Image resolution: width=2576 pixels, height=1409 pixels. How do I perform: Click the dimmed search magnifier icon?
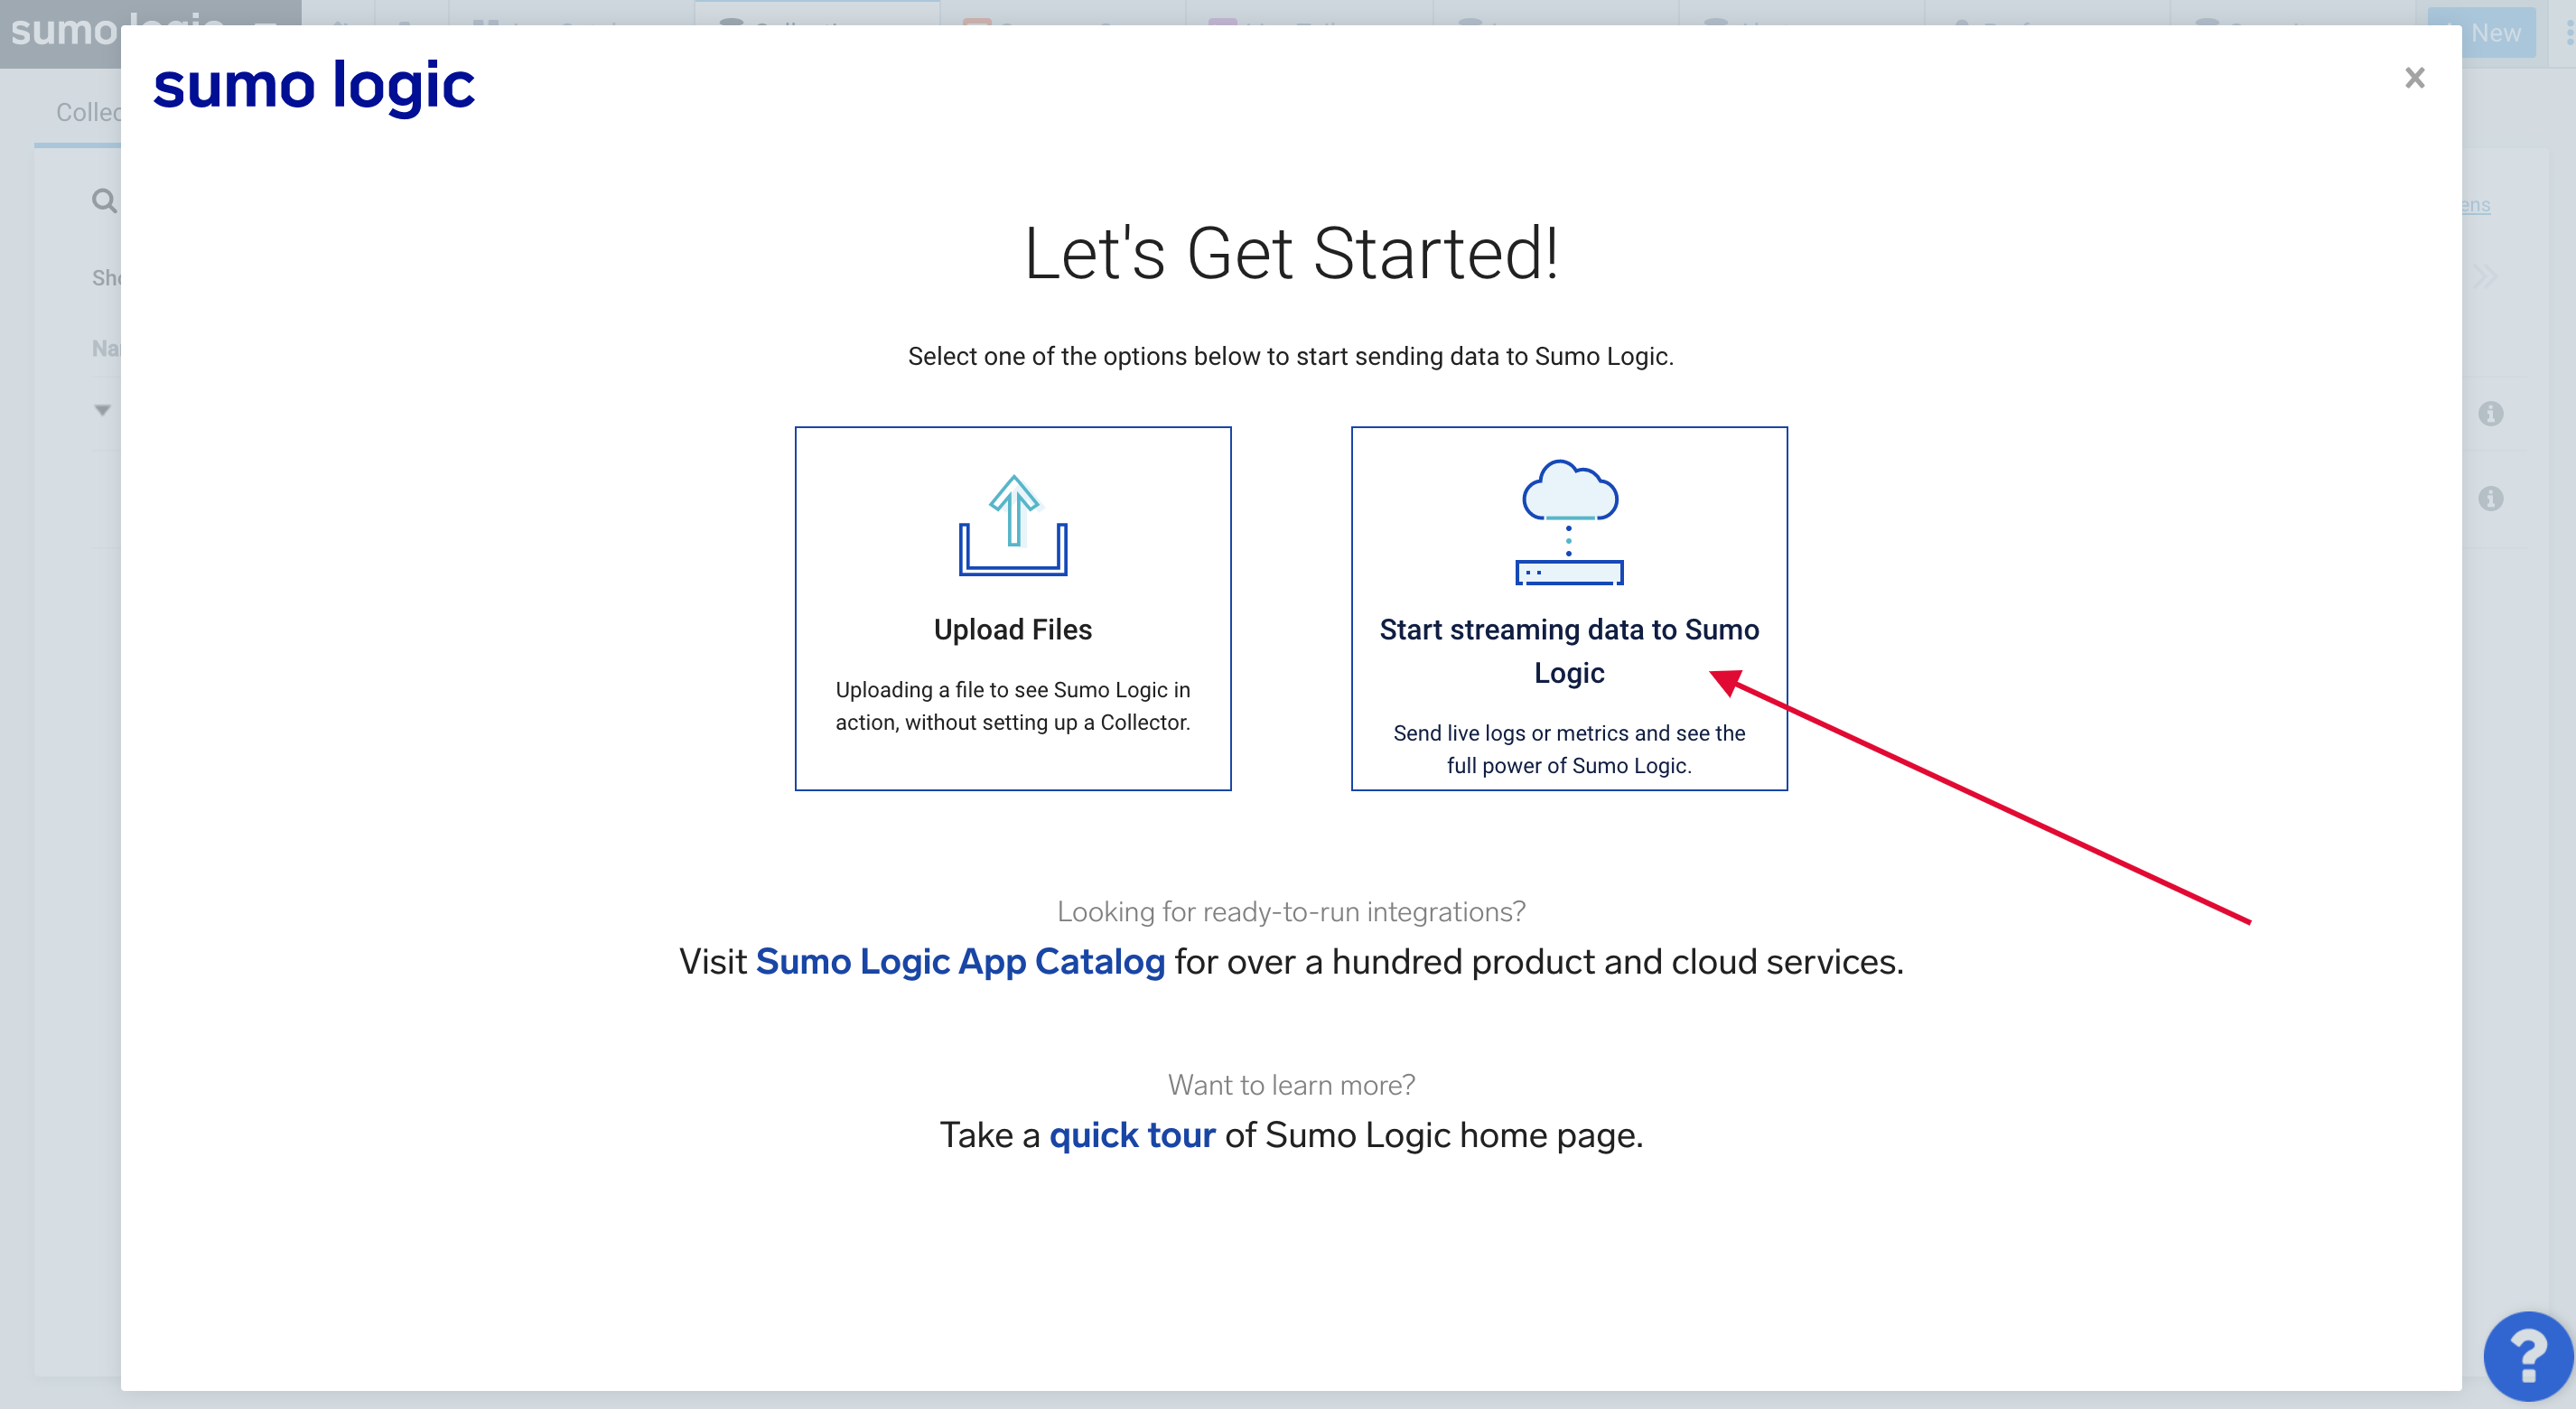click(x=103, y=201)
